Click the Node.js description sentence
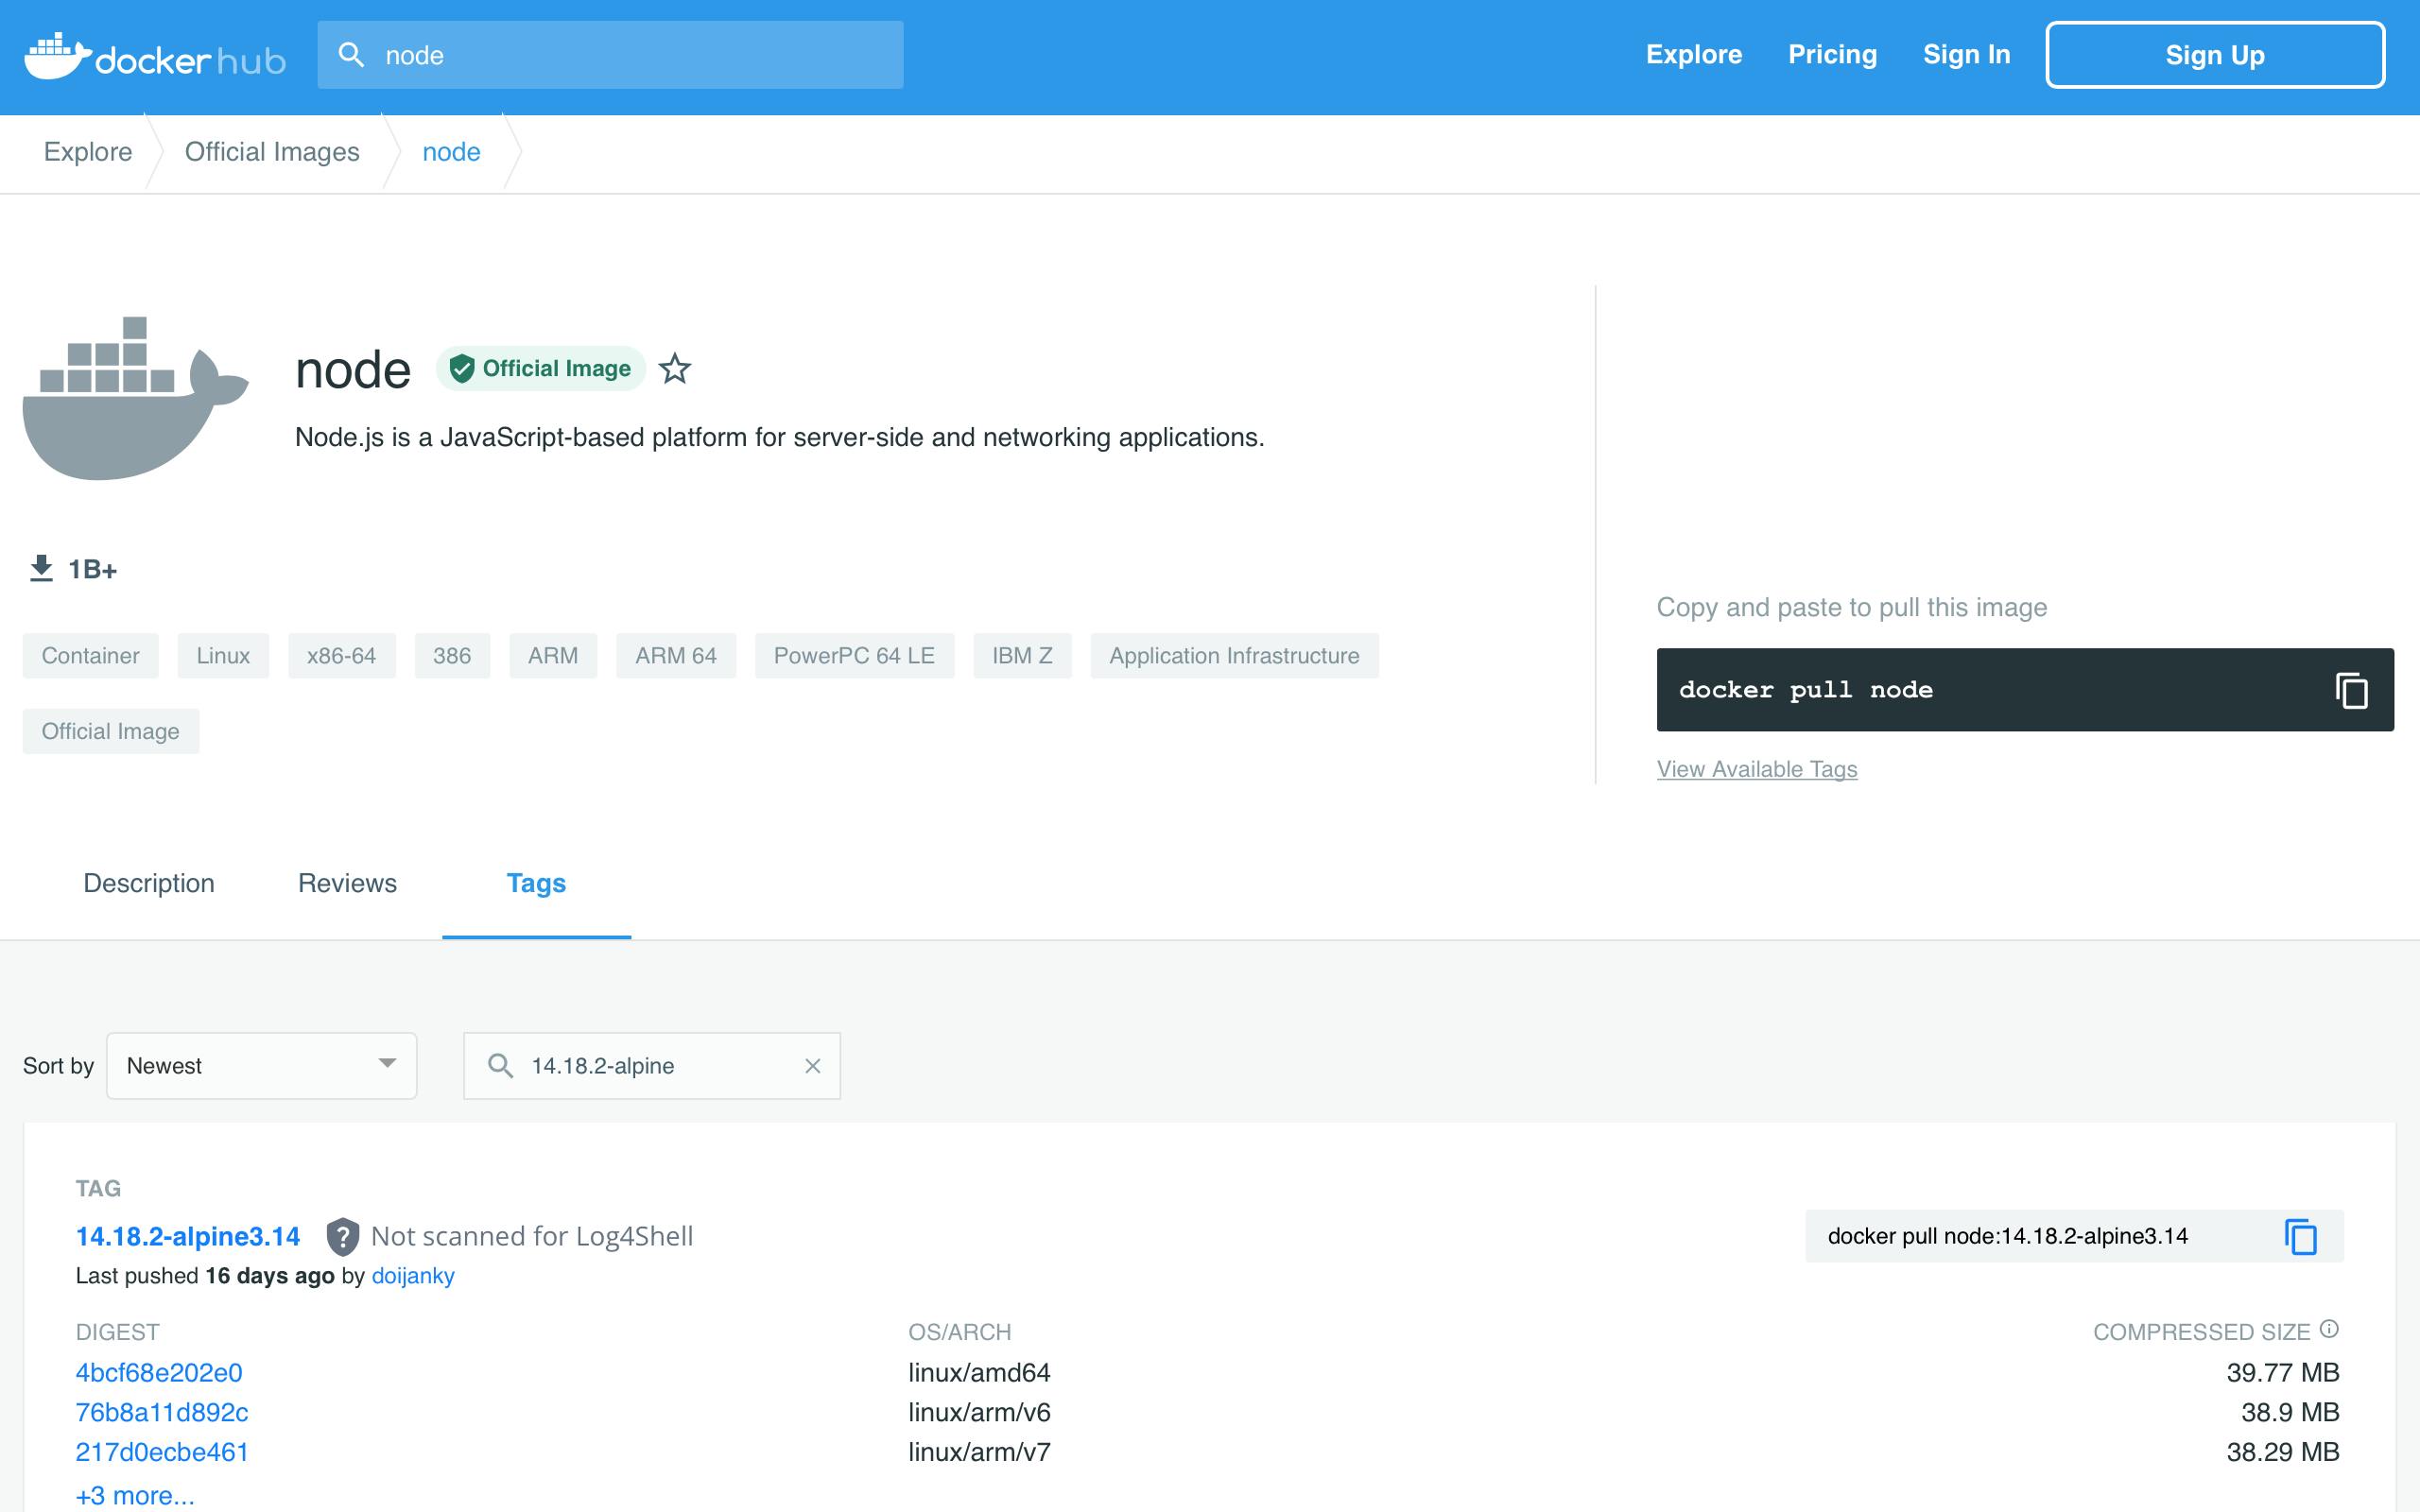 779,438
